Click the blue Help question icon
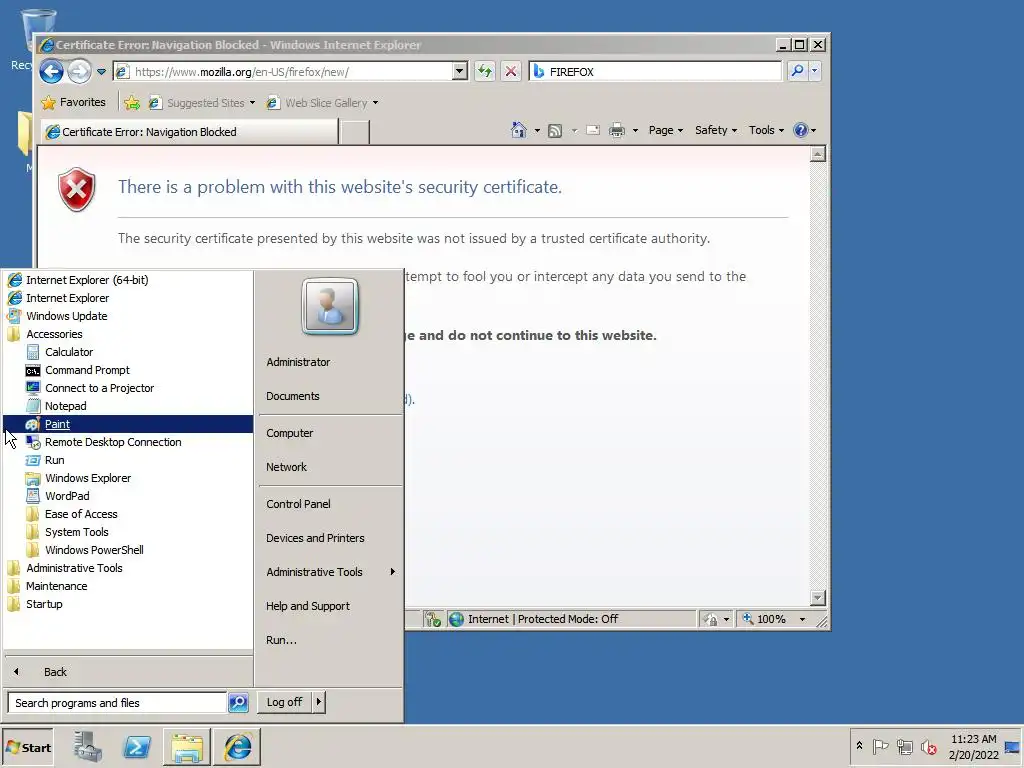Screen dimensions: 1024x768 click(801, 130)
